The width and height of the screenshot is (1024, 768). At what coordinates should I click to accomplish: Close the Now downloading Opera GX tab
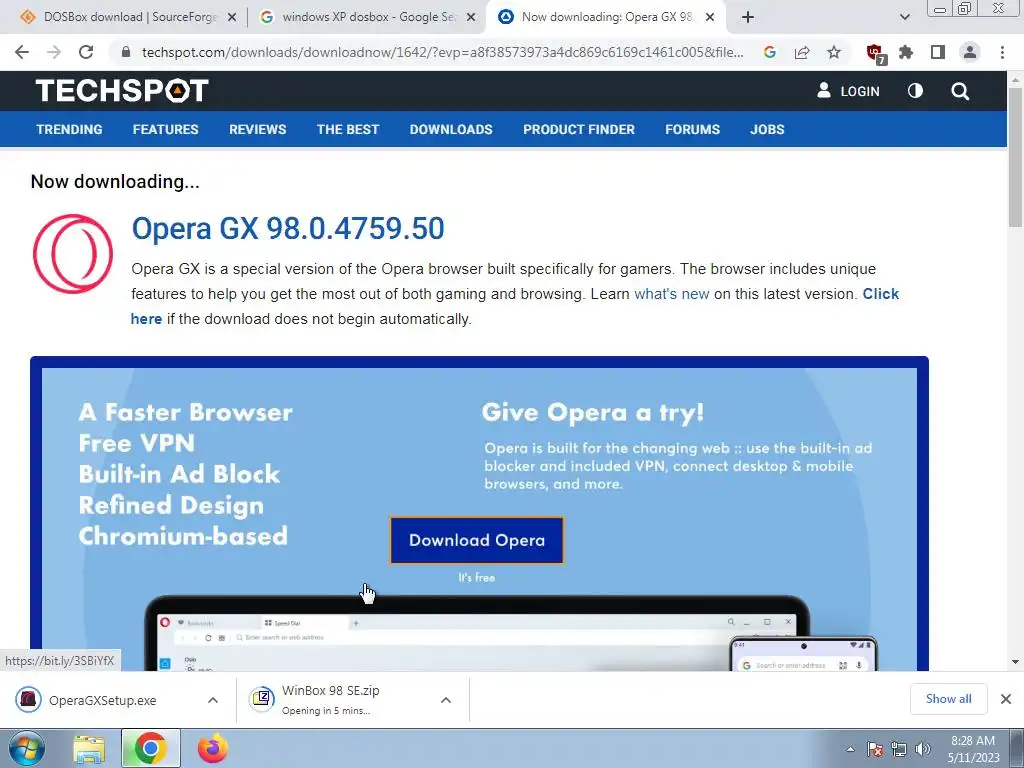711,18
